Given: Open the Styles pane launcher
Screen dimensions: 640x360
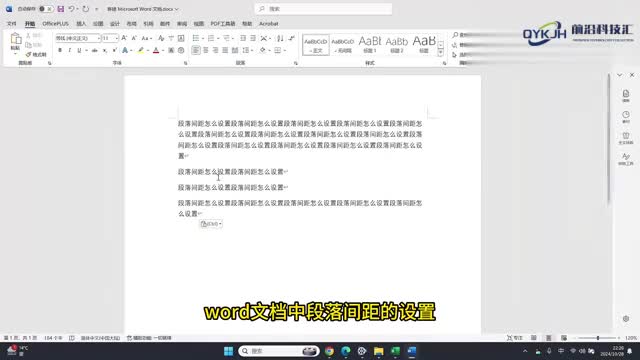Looking at the screenshot, I should (x=444, y=63).
